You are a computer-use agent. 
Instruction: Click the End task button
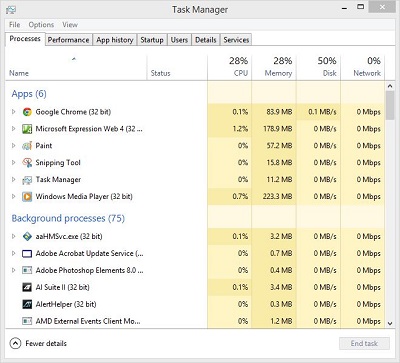[364, 343]
